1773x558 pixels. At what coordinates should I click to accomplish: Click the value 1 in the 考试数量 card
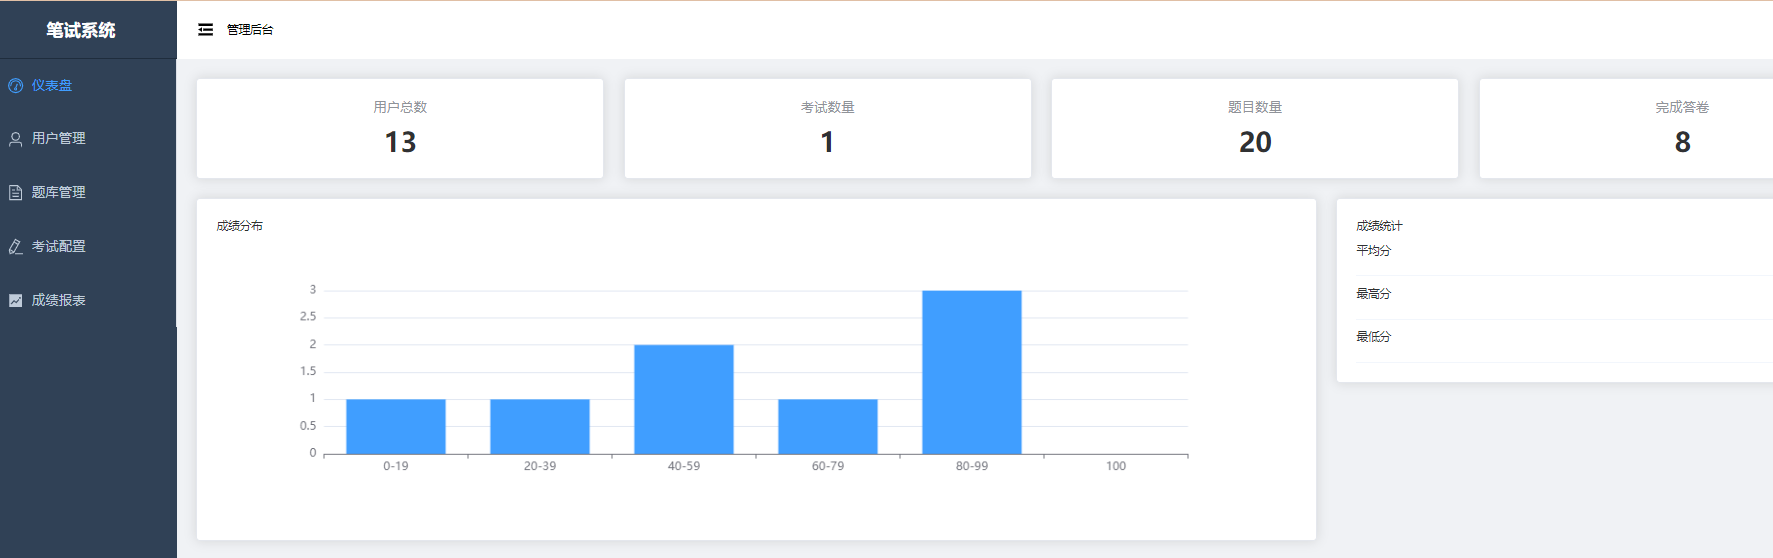click(827, 142)
